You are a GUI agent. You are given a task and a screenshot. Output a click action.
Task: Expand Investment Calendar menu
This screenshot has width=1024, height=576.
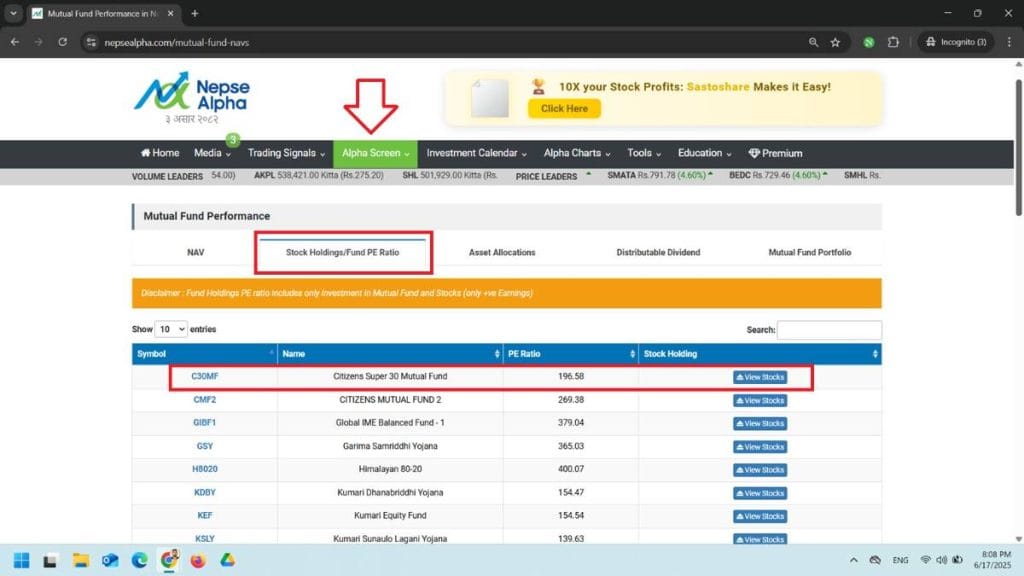point(477,153)
